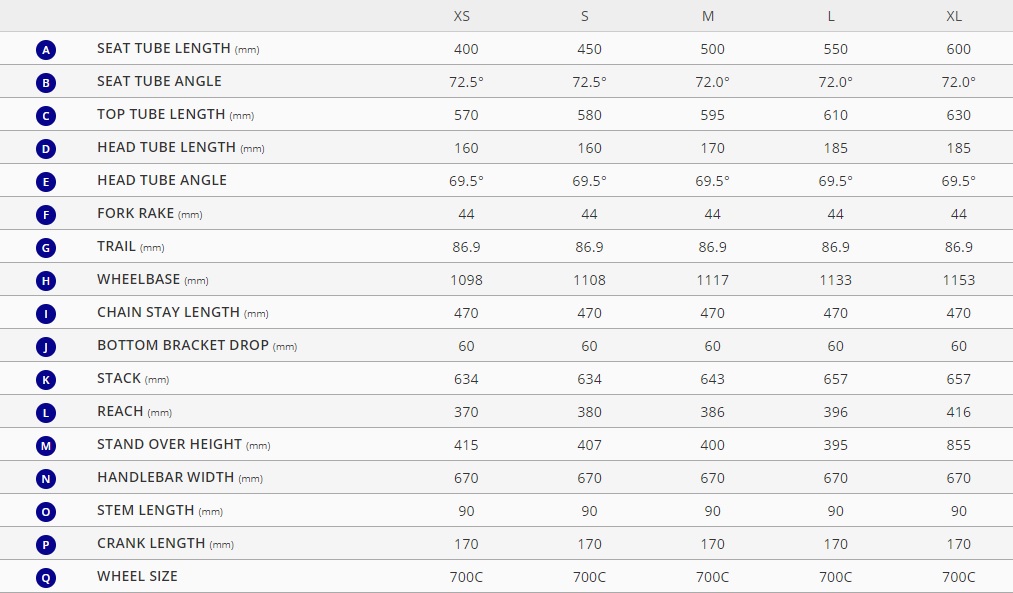Viewport: 1013px width, 593px height.
Task: Click the B icon for Seat Tube Angle
Action: [46, 83]
